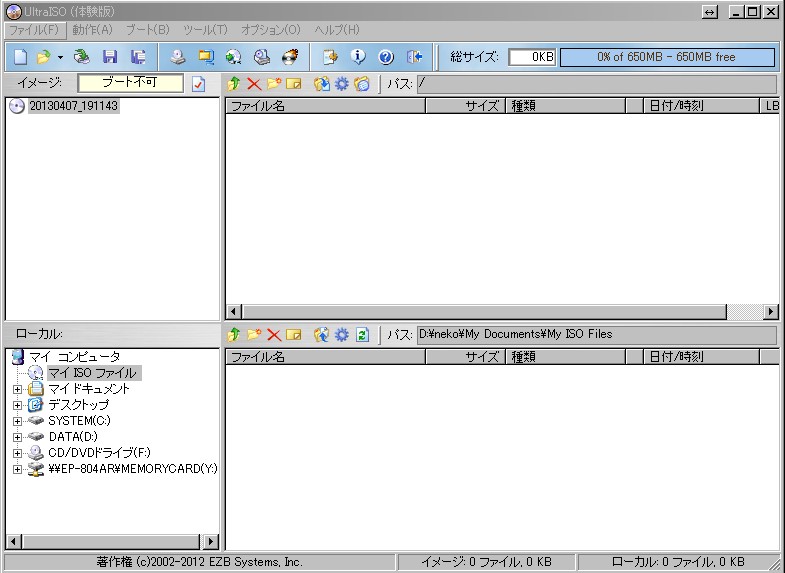Click the blue Information icon in toolbar

pos(358,57)
